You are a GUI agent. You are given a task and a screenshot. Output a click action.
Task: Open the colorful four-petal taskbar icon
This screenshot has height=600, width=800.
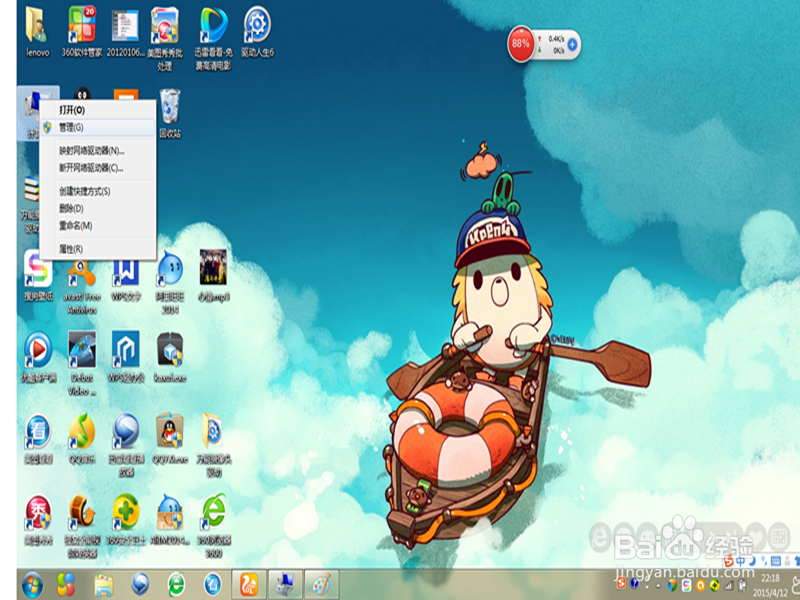(66, 585)
